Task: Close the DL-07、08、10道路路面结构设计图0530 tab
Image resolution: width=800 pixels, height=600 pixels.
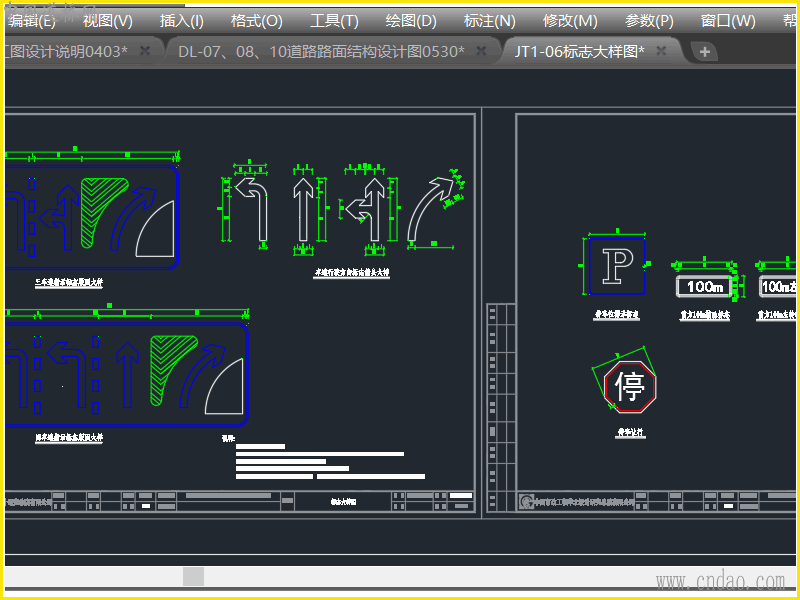Action: (x=481, y=51)
